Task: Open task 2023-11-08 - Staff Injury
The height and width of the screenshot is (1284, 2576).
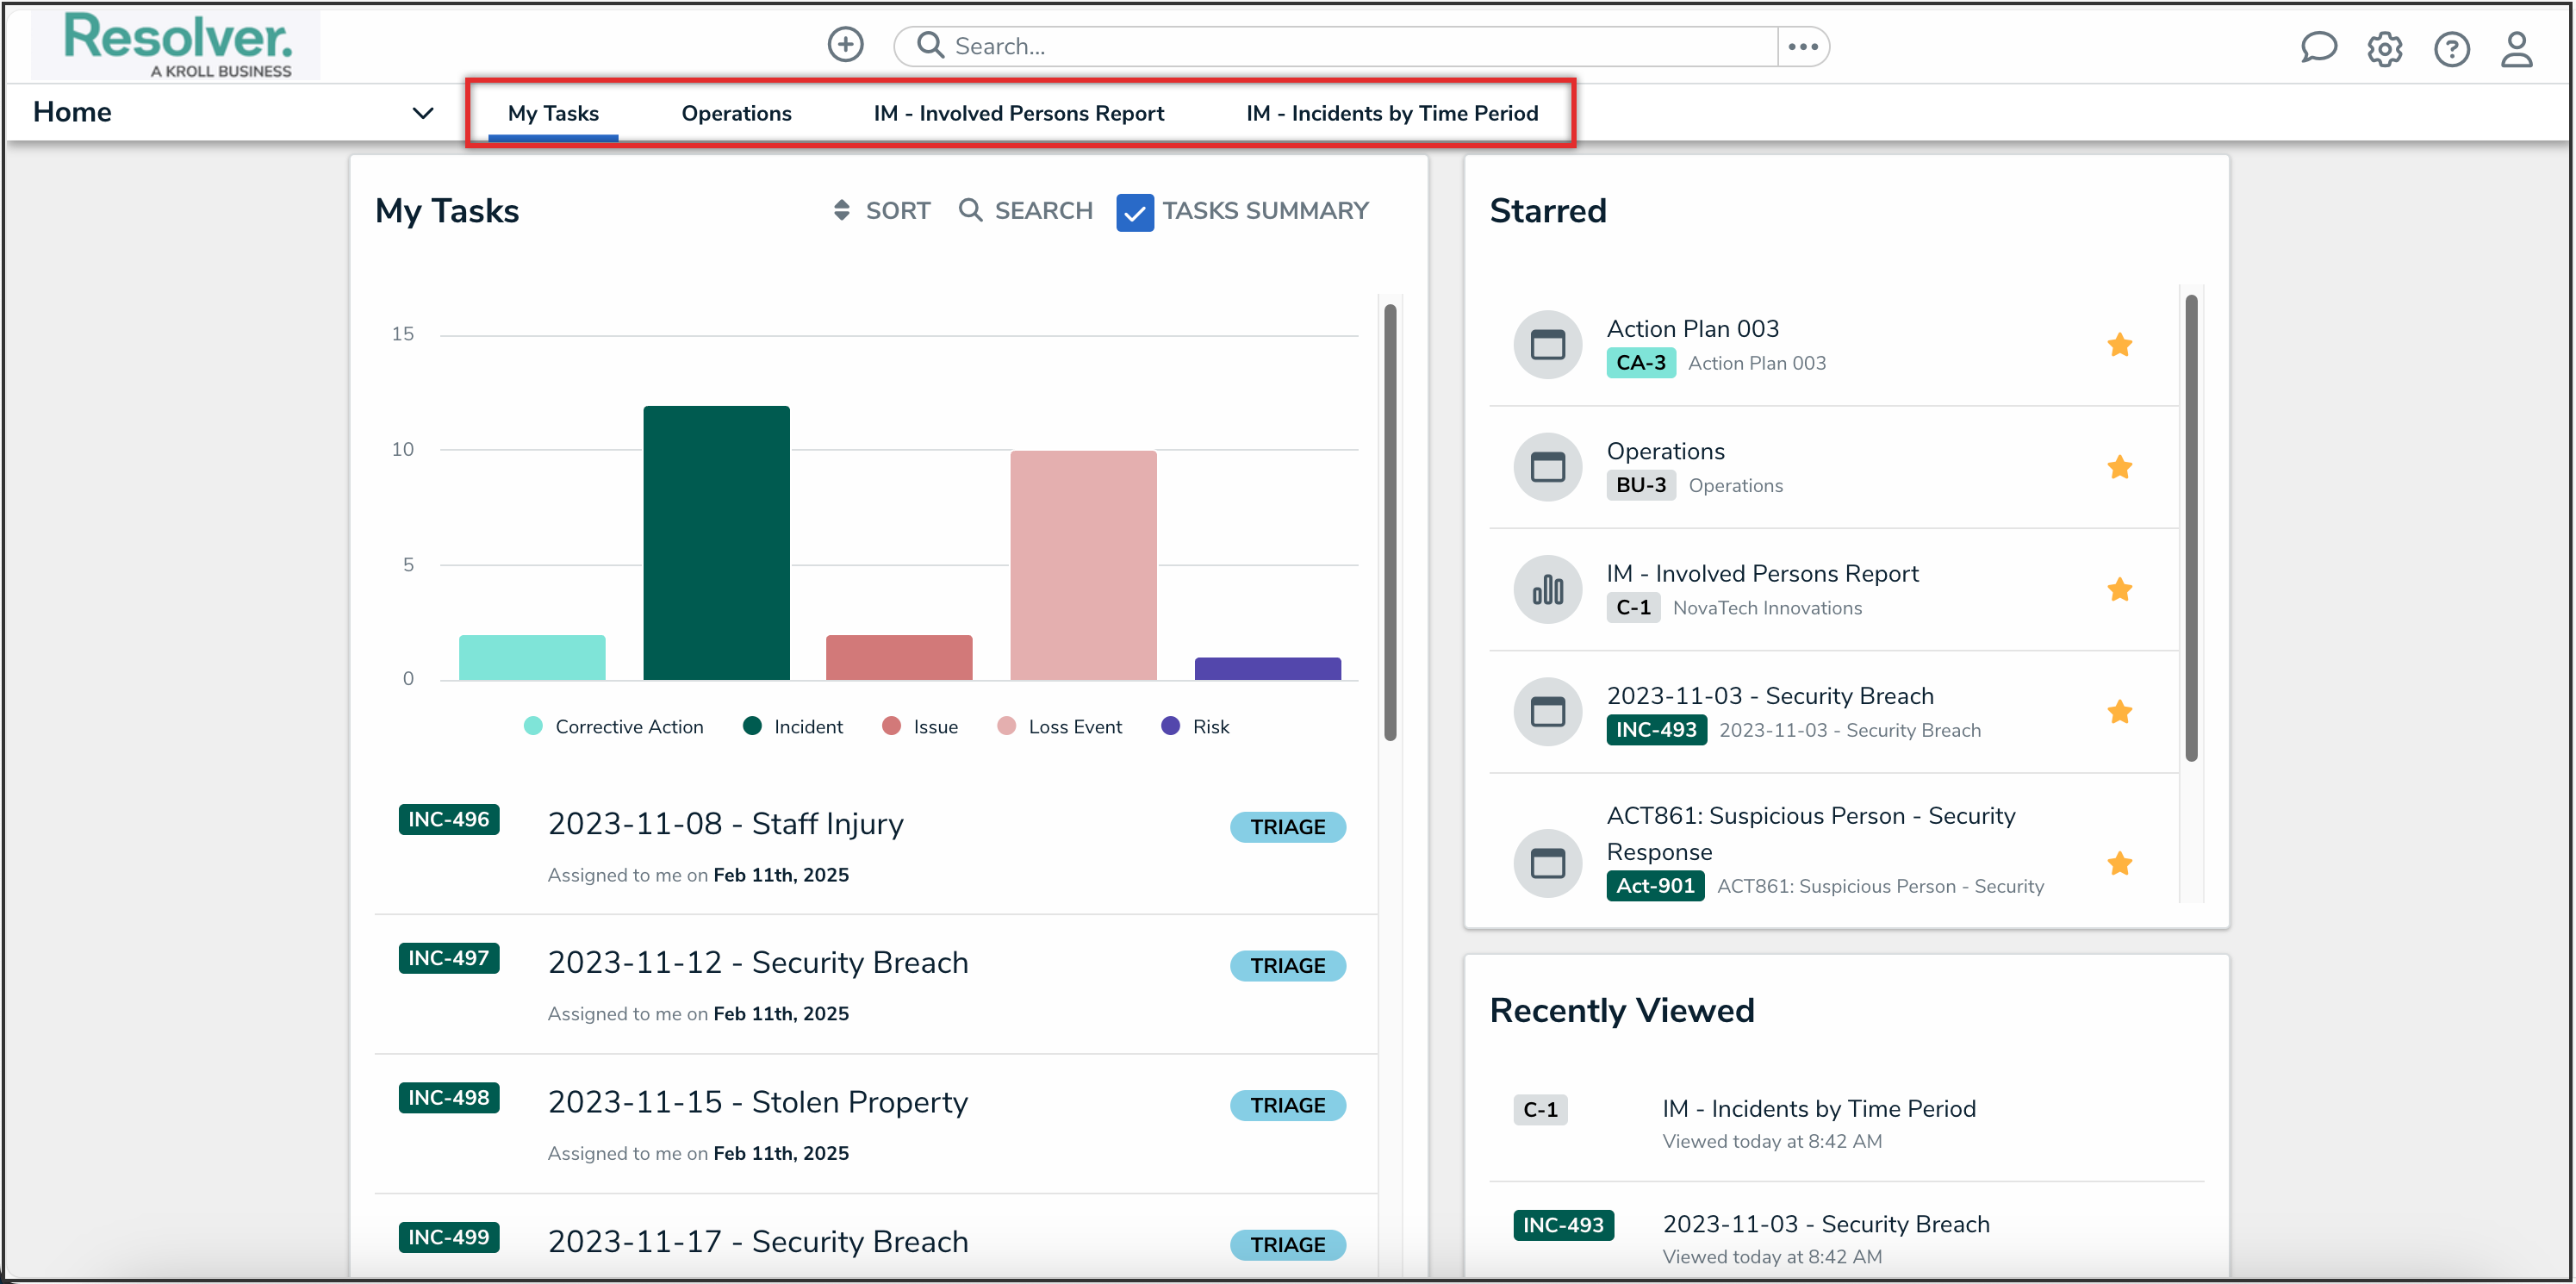Action: coord(725,824)
